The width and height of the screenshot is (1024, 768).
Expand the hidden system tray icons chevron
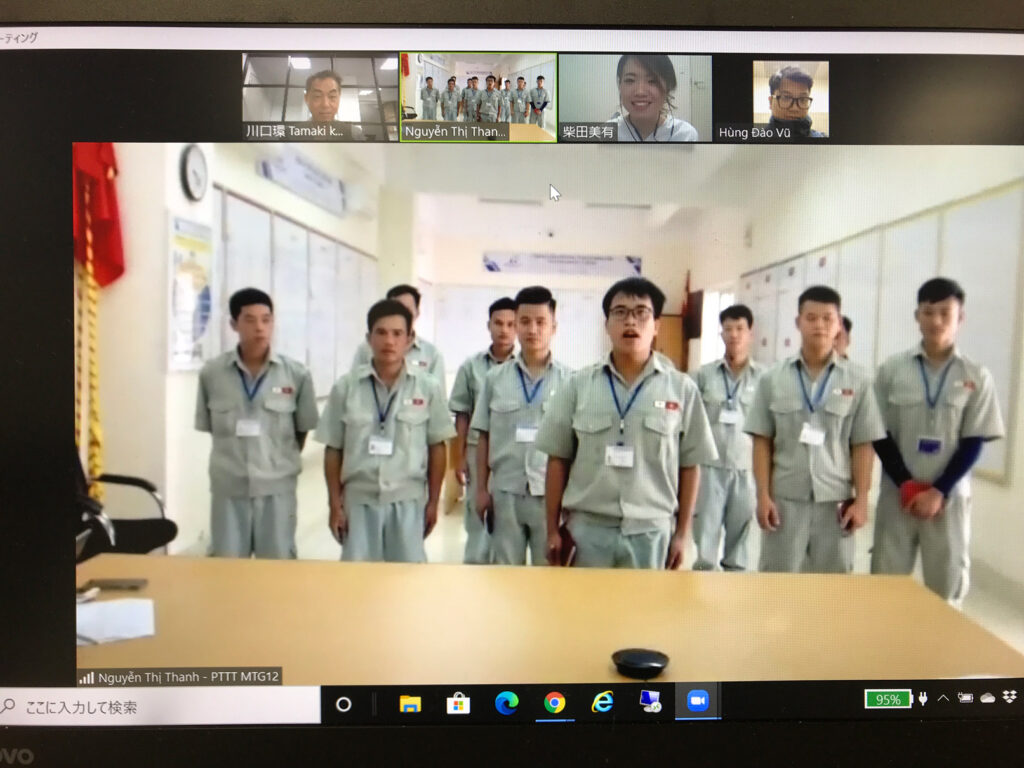pyautogui.click(x=943, y=698)
